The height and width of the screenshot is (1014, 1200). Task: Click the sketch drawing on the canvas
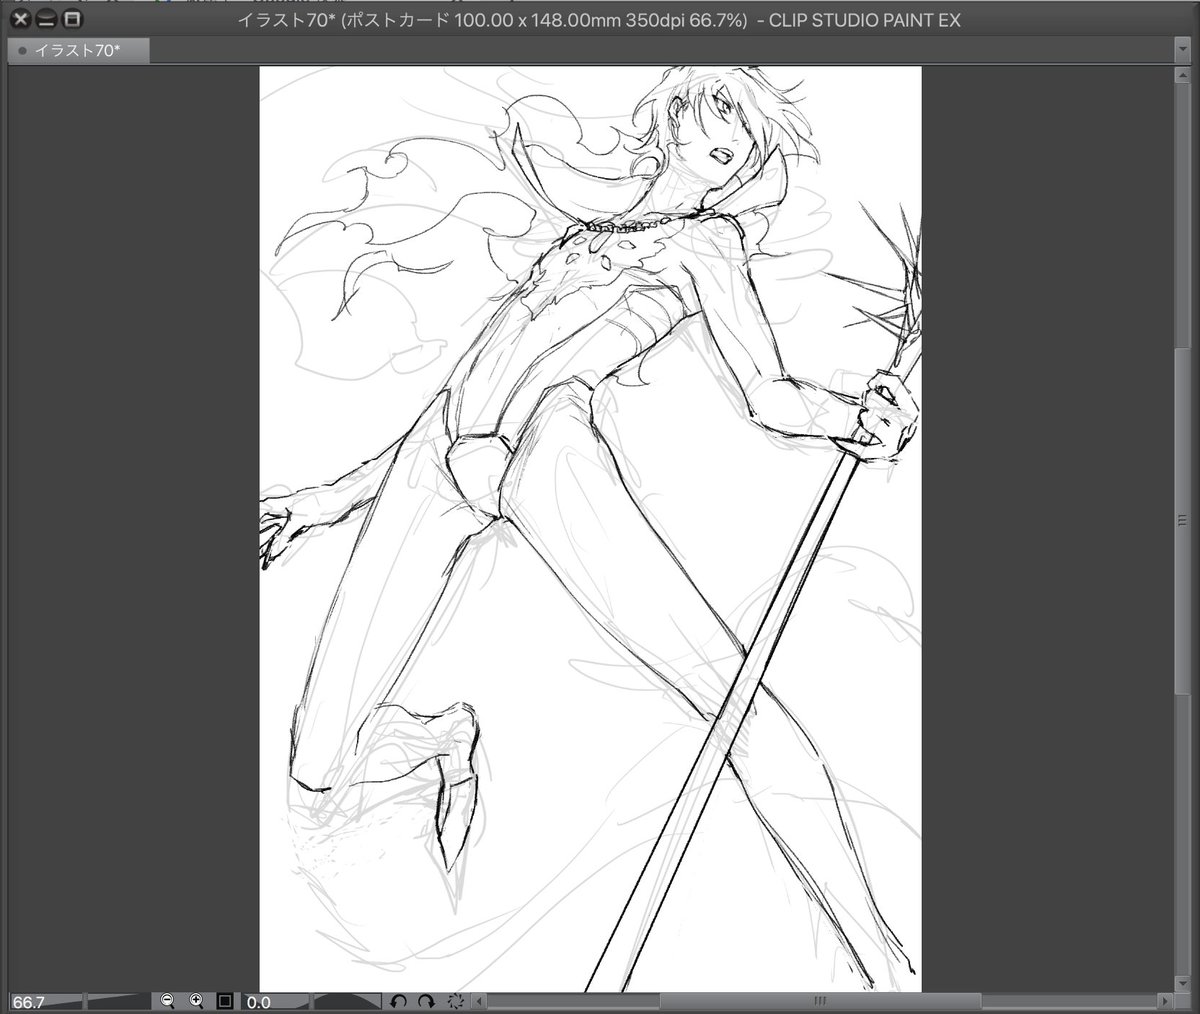[x=590, y=528]
